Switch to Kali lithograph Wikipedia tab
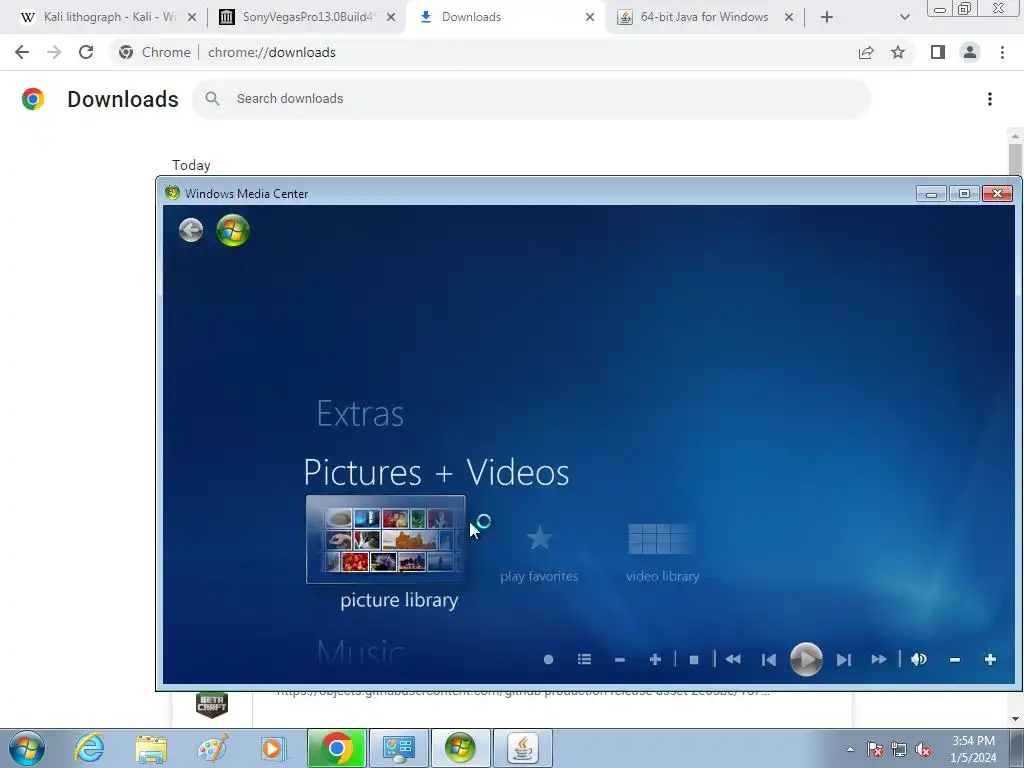 tap(108, 17)
